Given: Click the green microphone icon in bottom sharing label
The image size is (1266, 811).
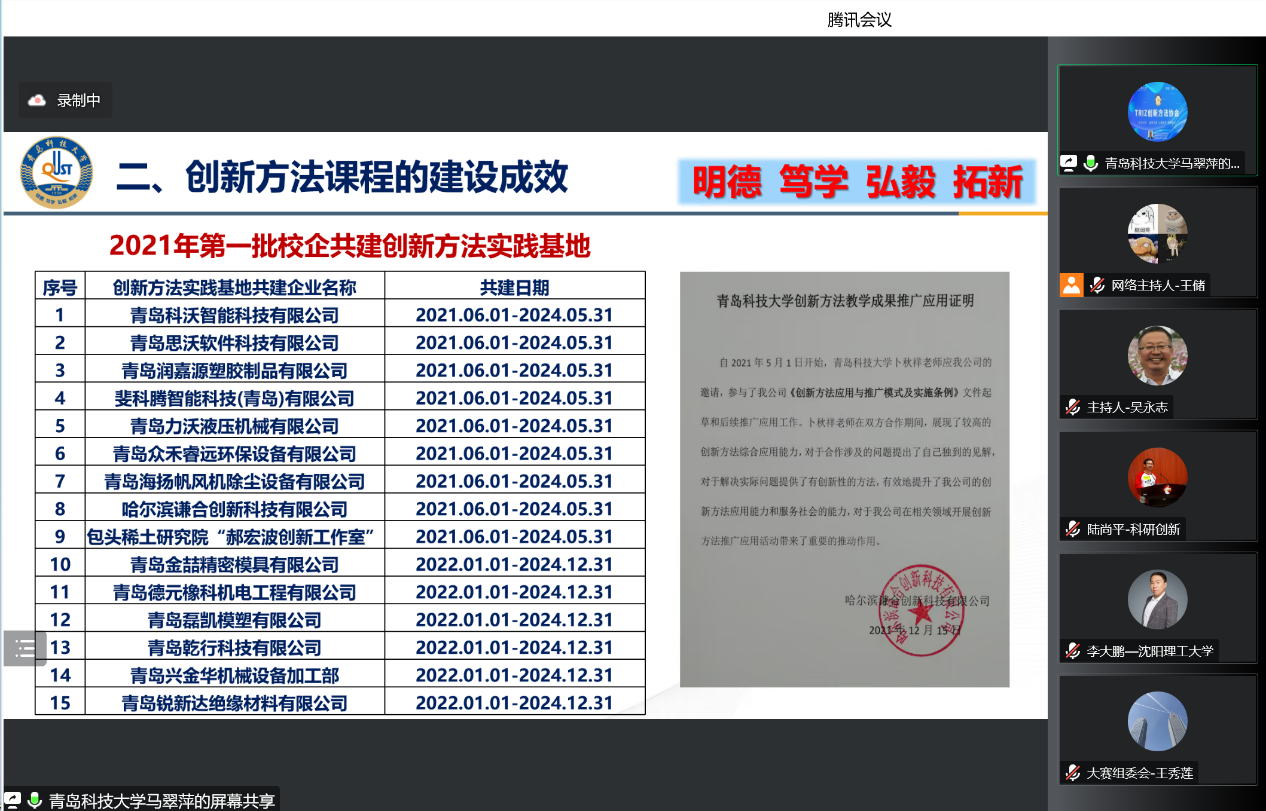Looking at the screenshot, I should pyautogui.click(x=35, y=800).
